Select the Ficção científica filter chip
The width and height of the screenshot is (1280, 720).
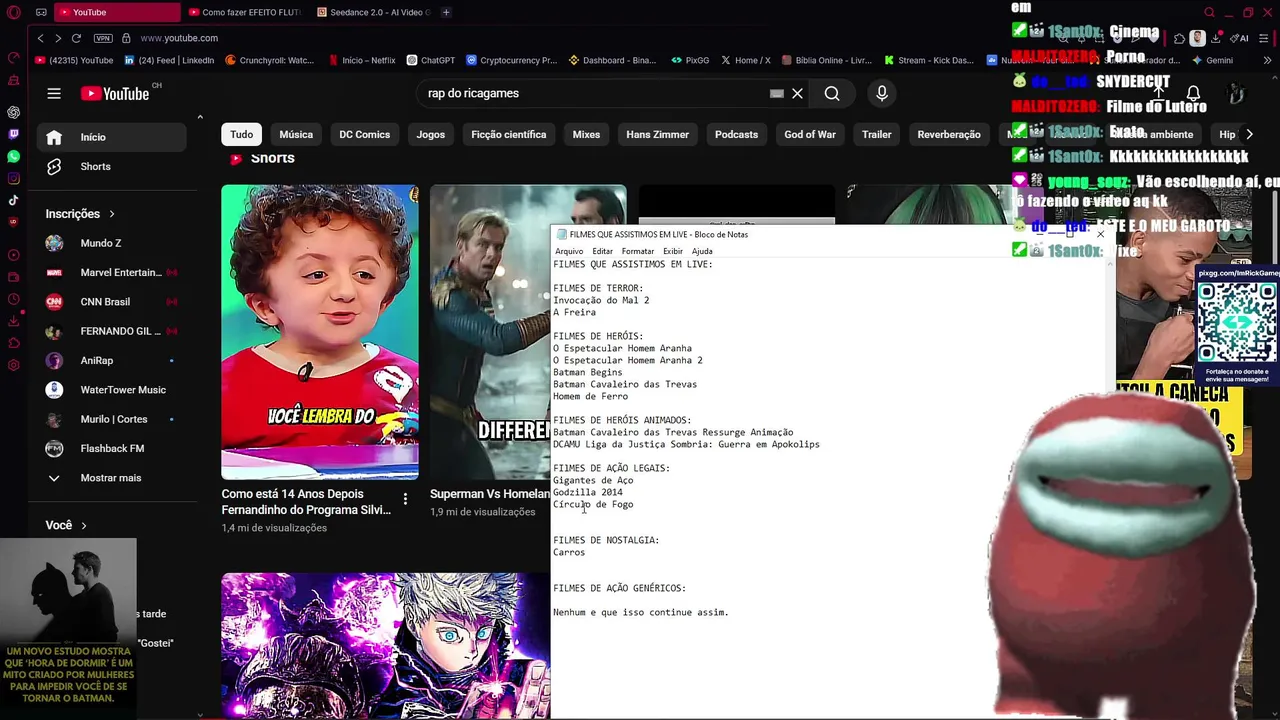[x=508, y=134]
